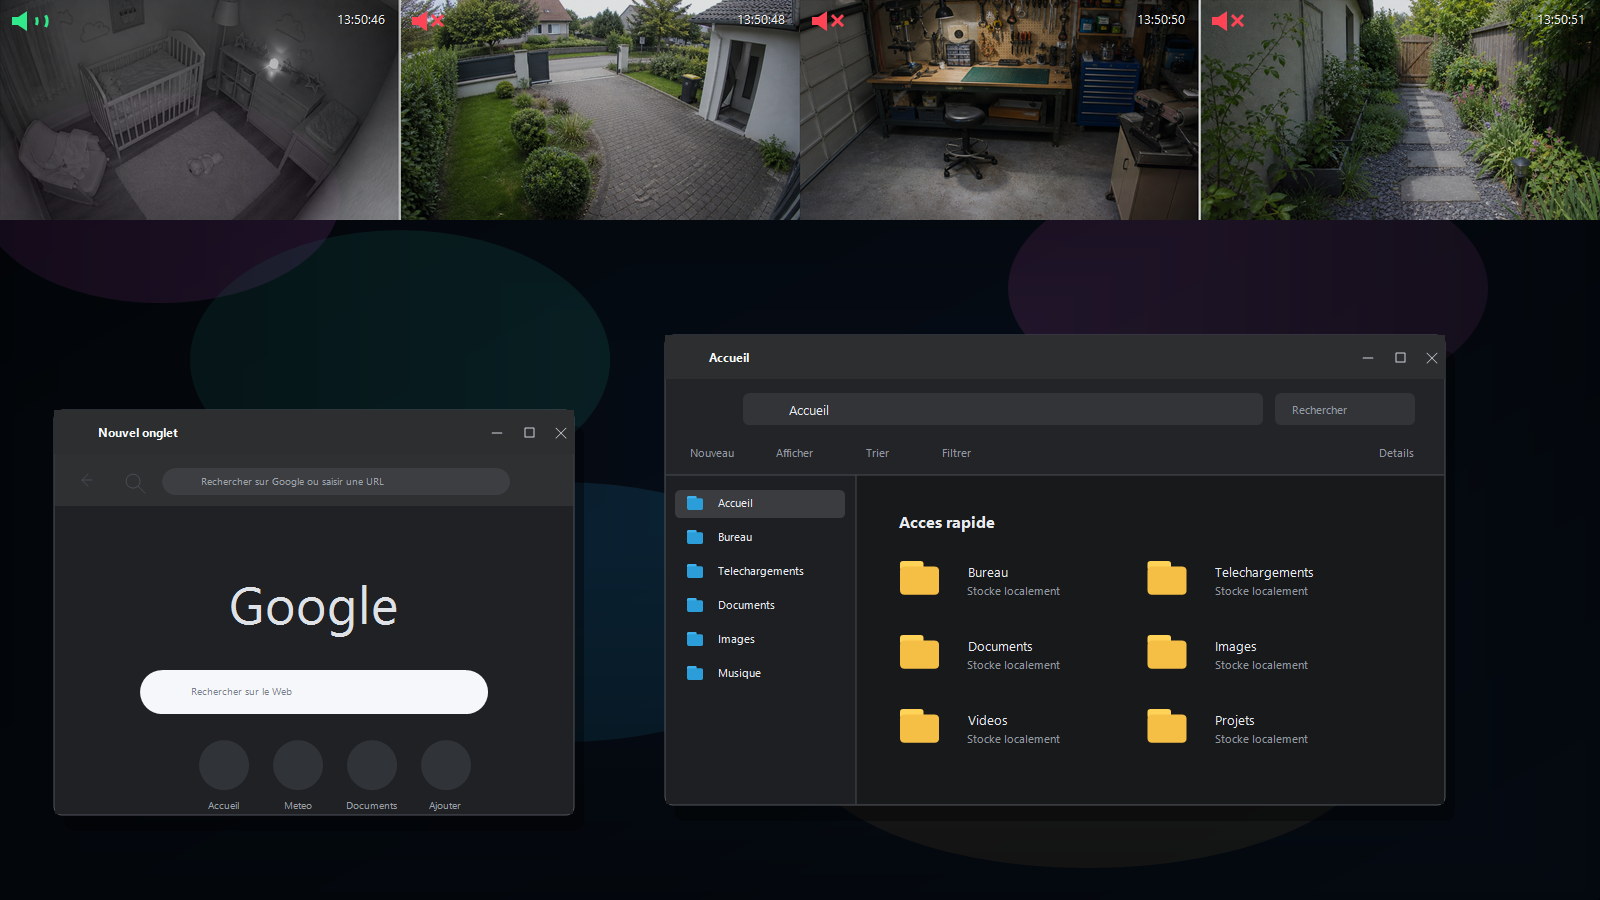Click the Google web search field
Image resolution: width=1600 pixels, height=900 pixels.
pyautogui.click(x=314, y=692)
